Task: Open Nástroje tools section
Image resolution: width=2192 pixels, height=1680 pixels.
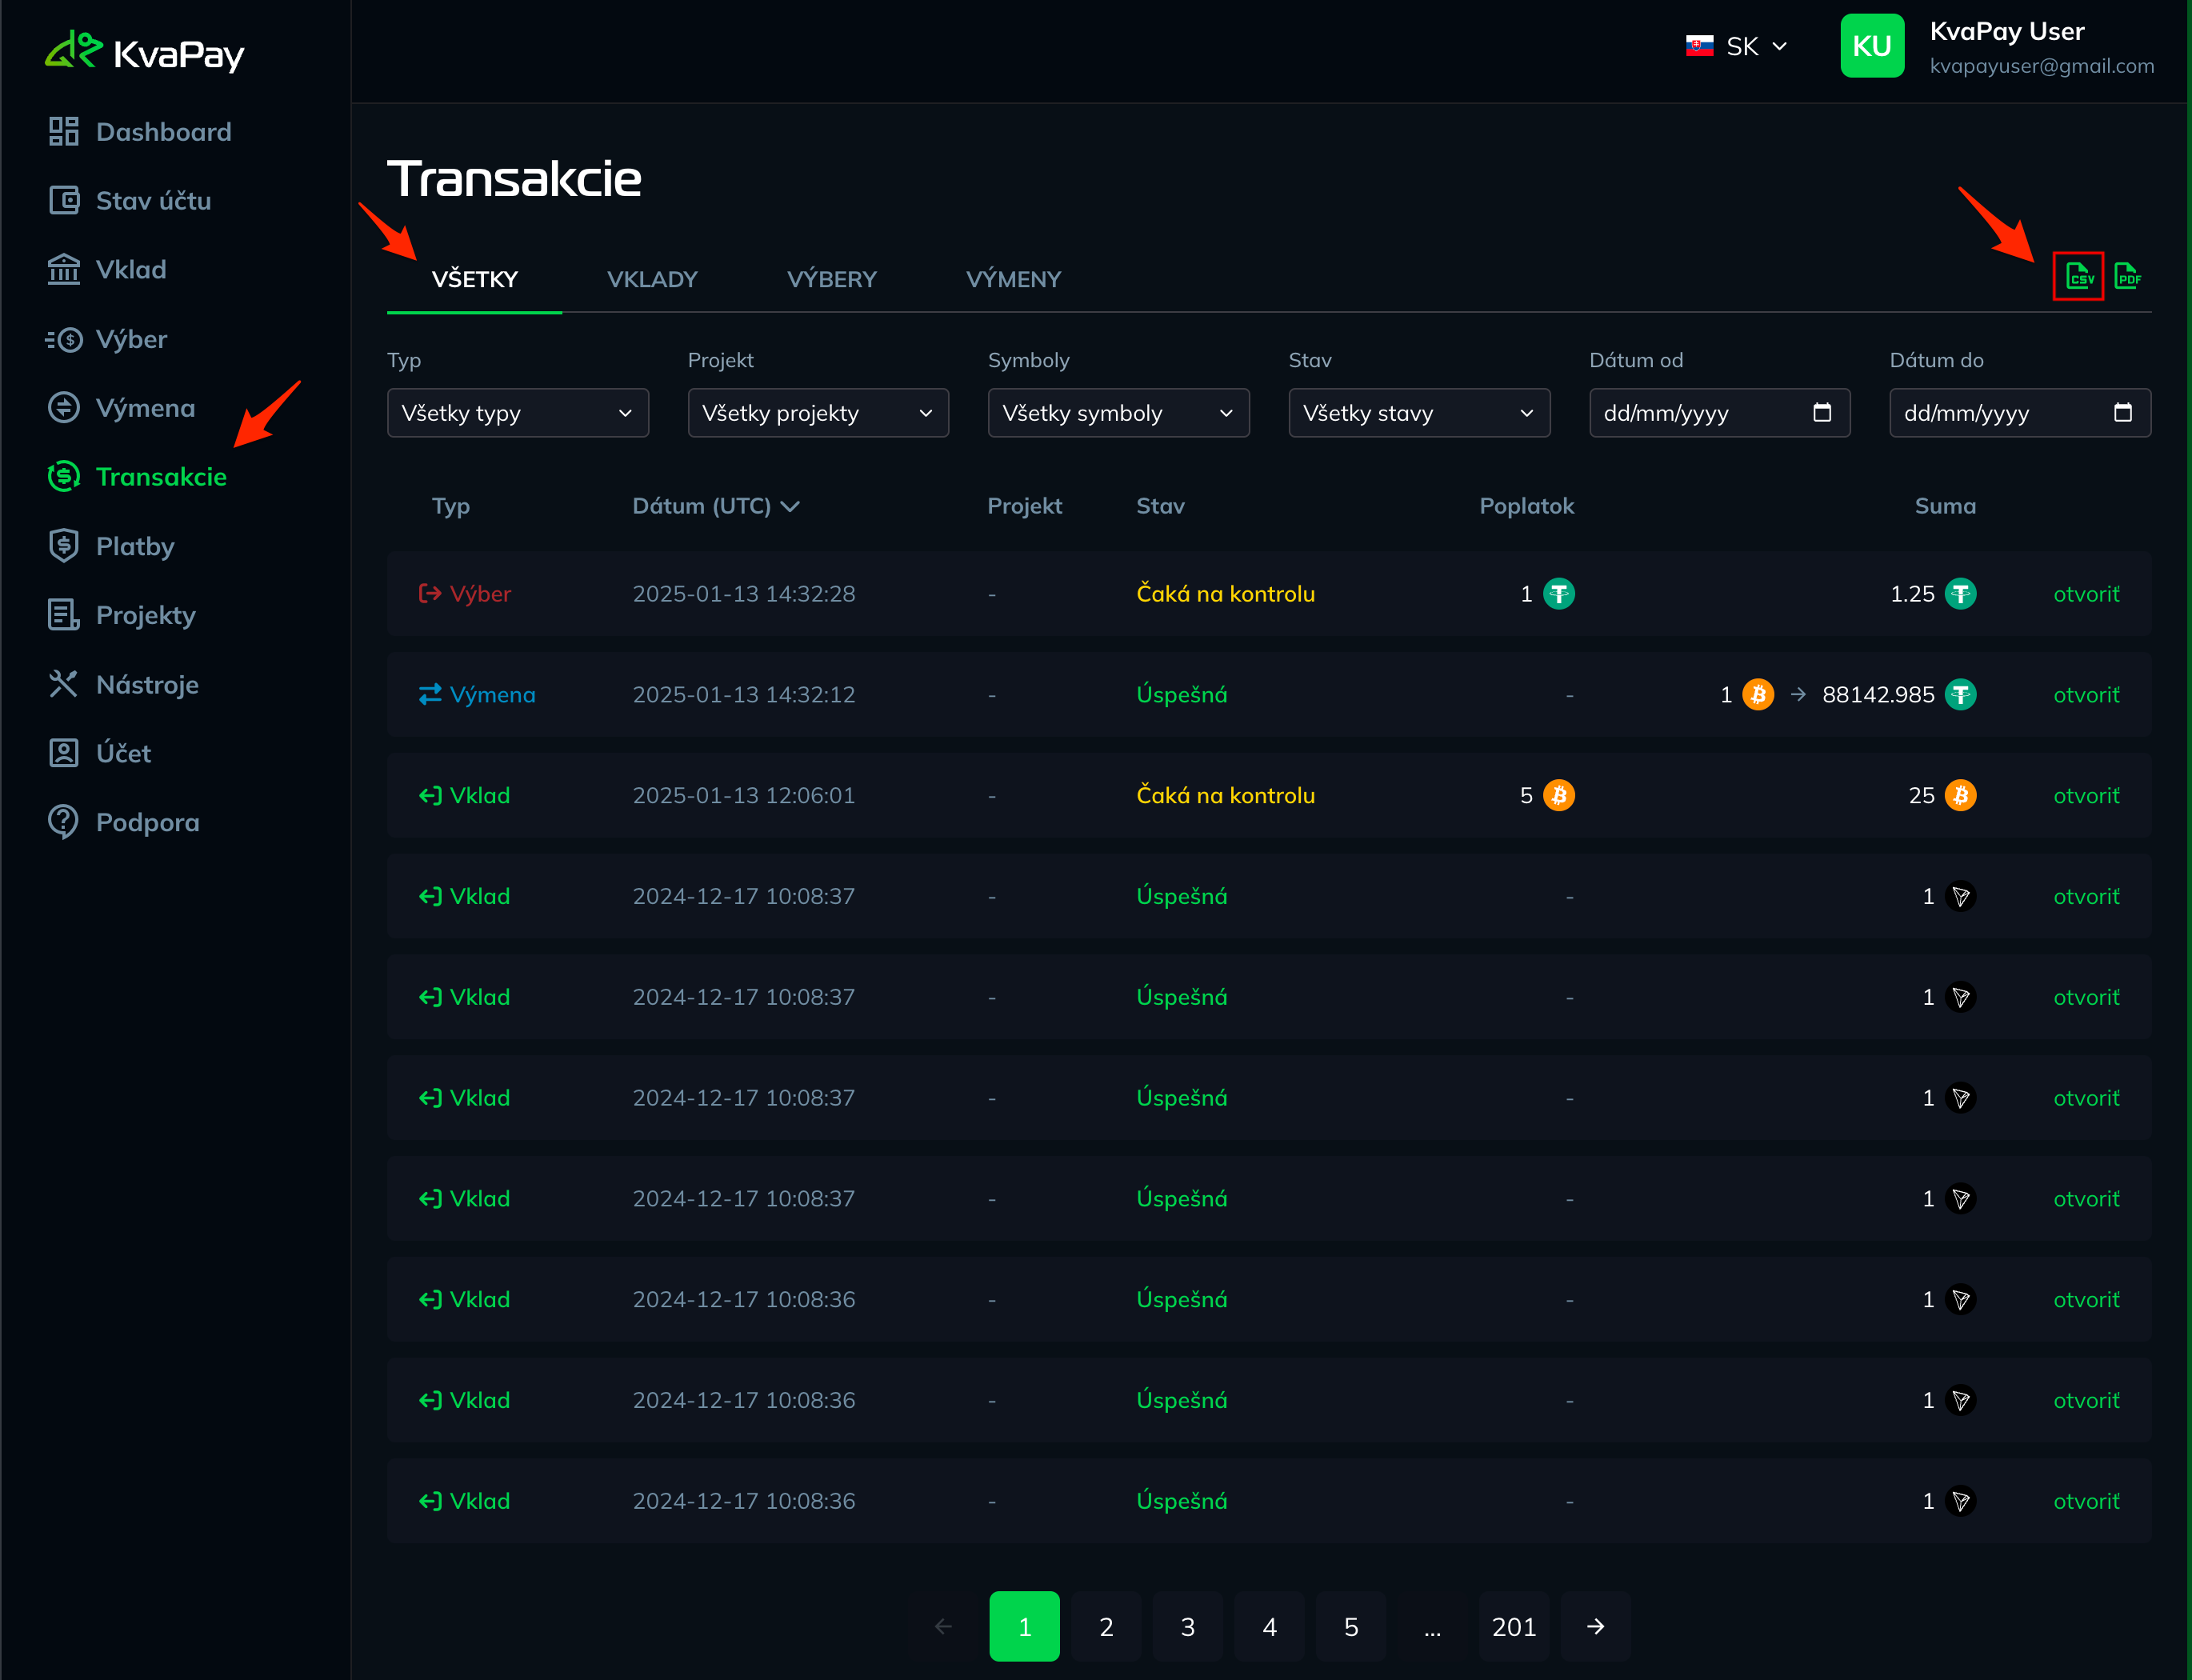Action: [x=124, y=685]
